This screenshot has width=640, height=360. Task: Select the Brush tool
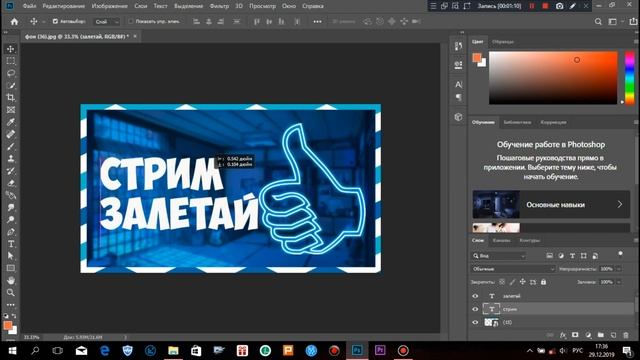11,147
